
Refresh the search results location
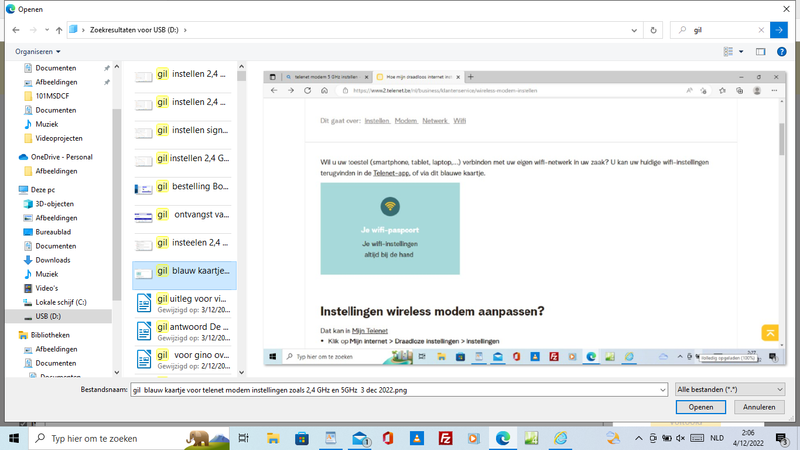[653, 30]
